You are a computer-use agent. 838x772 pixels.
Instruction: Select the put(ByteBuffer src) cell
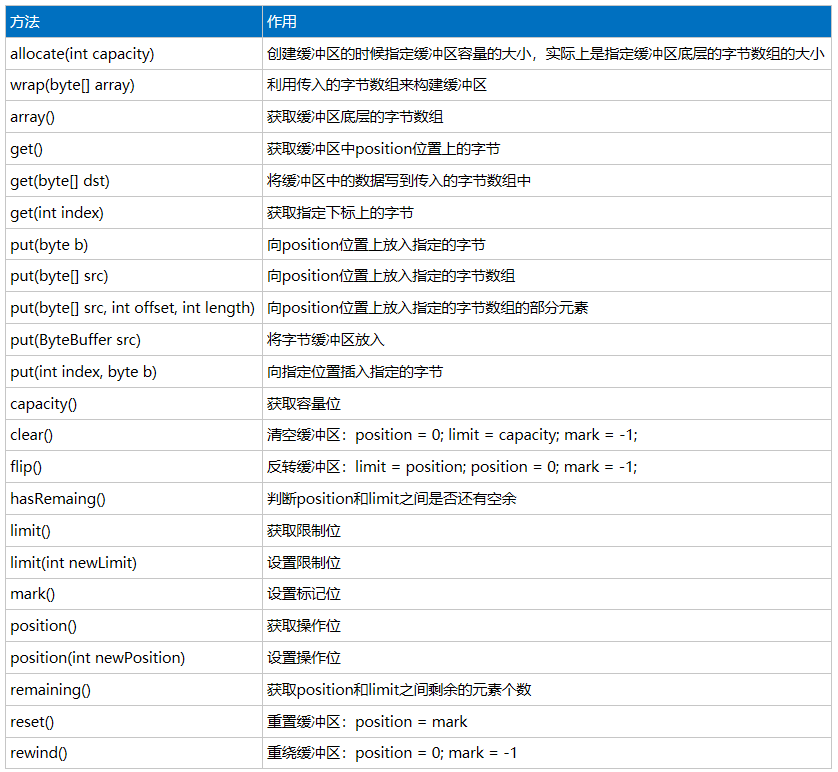click(x=134, y=340)
